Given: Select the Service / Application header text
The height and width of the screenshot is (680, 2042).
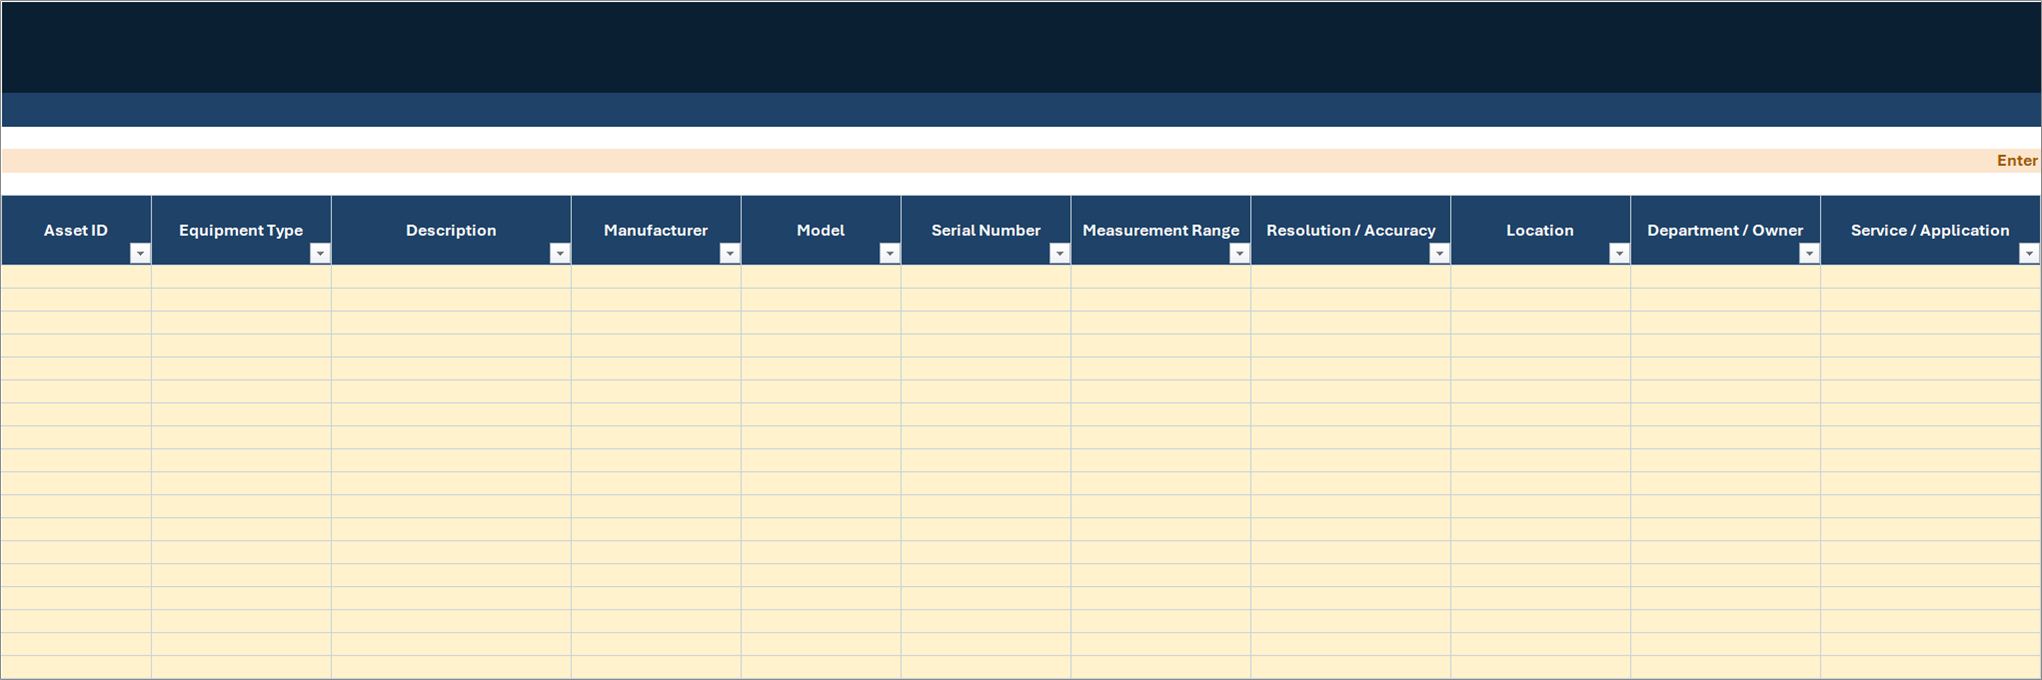Looking at the screenshot, I should pyautogui.click(x=1930, y=230).
